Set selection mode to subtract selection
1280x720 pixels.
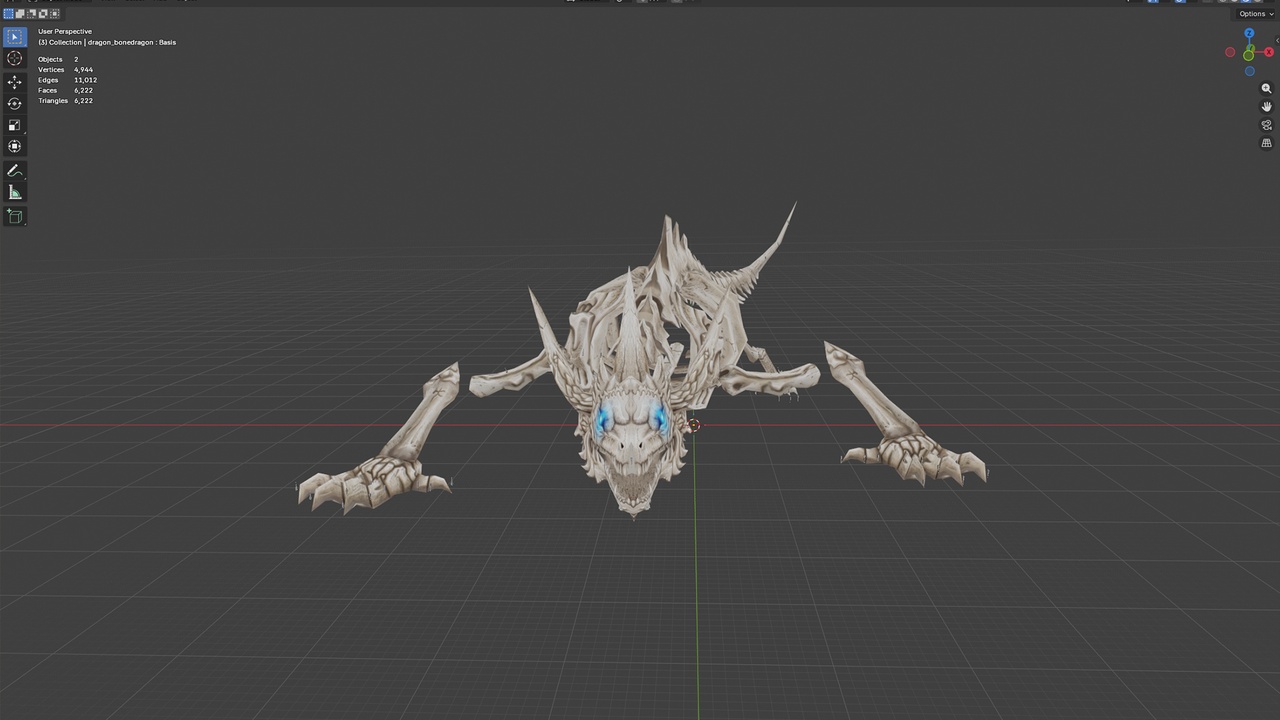31,14
